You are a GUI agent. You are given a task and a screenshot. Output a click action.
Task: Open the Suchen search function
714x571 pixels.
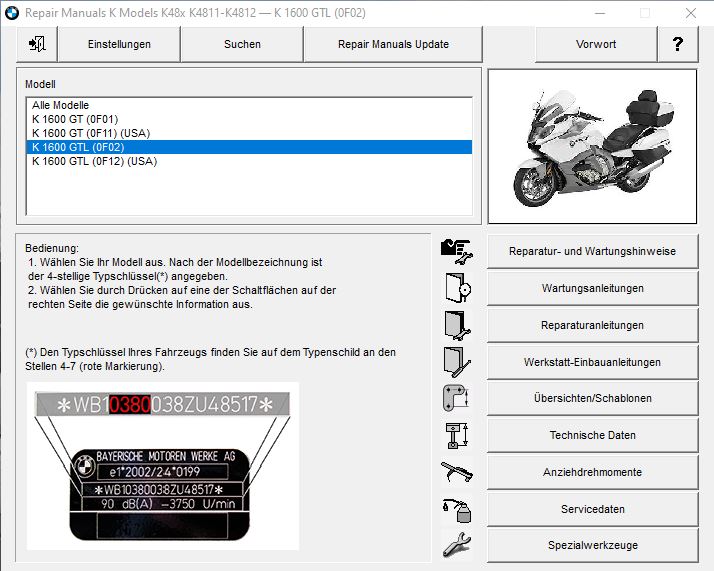242,44
